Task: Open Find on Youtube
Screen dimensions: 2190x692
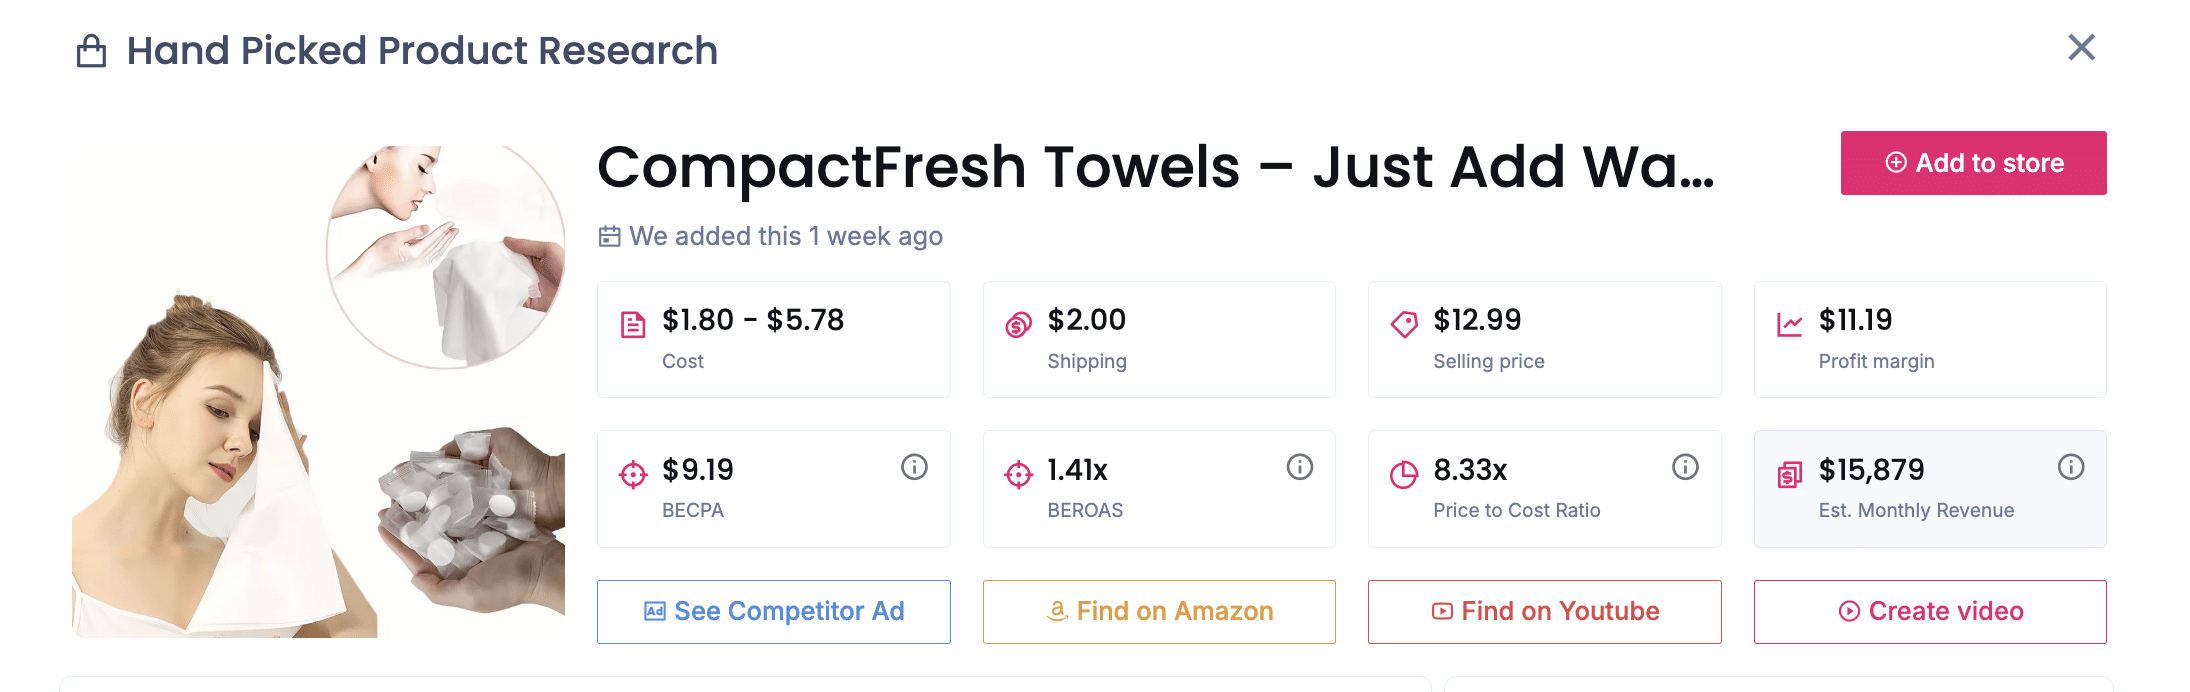Action: (1543, 611)
